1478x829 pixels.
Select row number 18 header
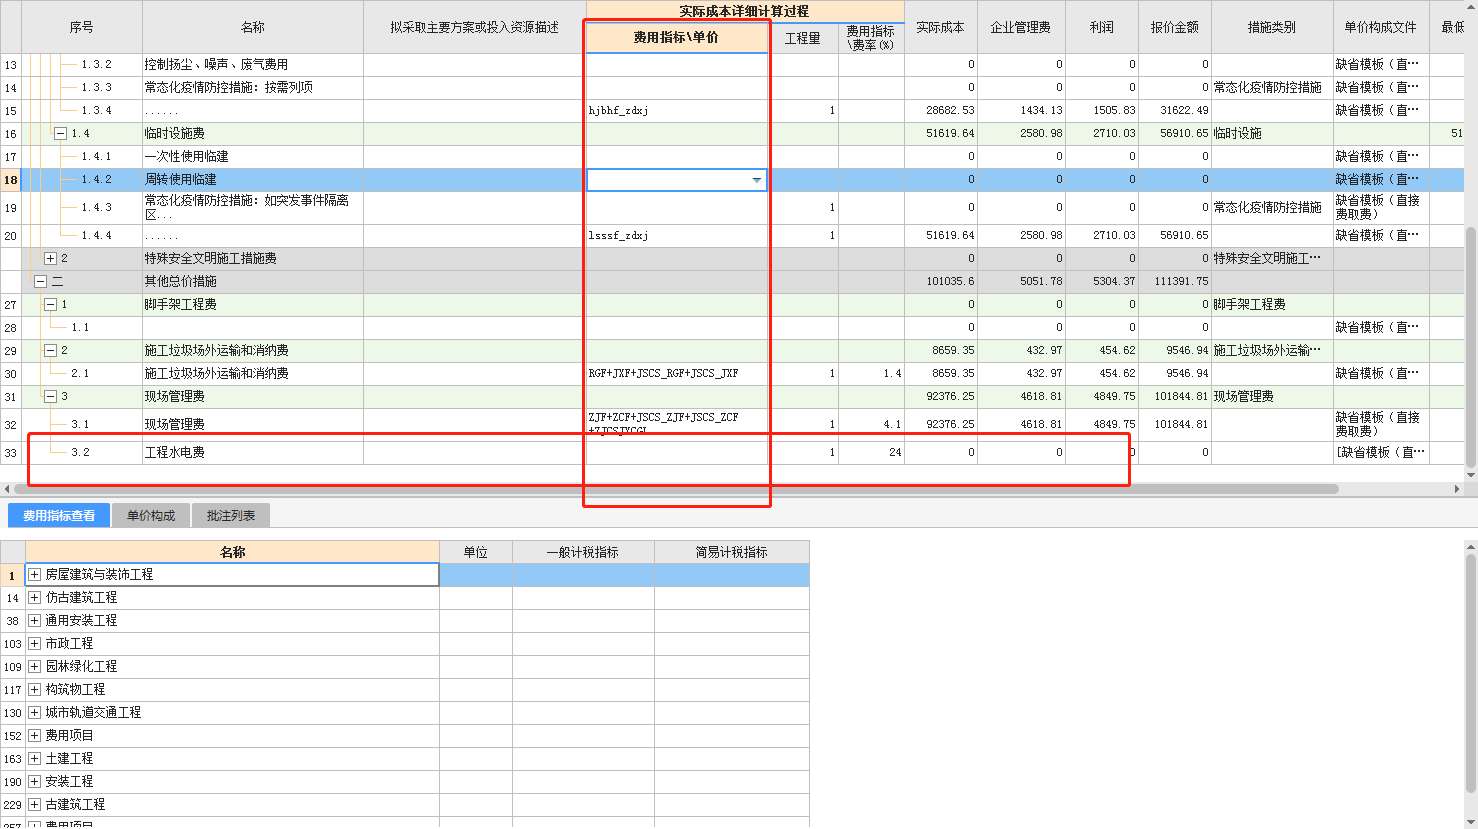[11, 180]
